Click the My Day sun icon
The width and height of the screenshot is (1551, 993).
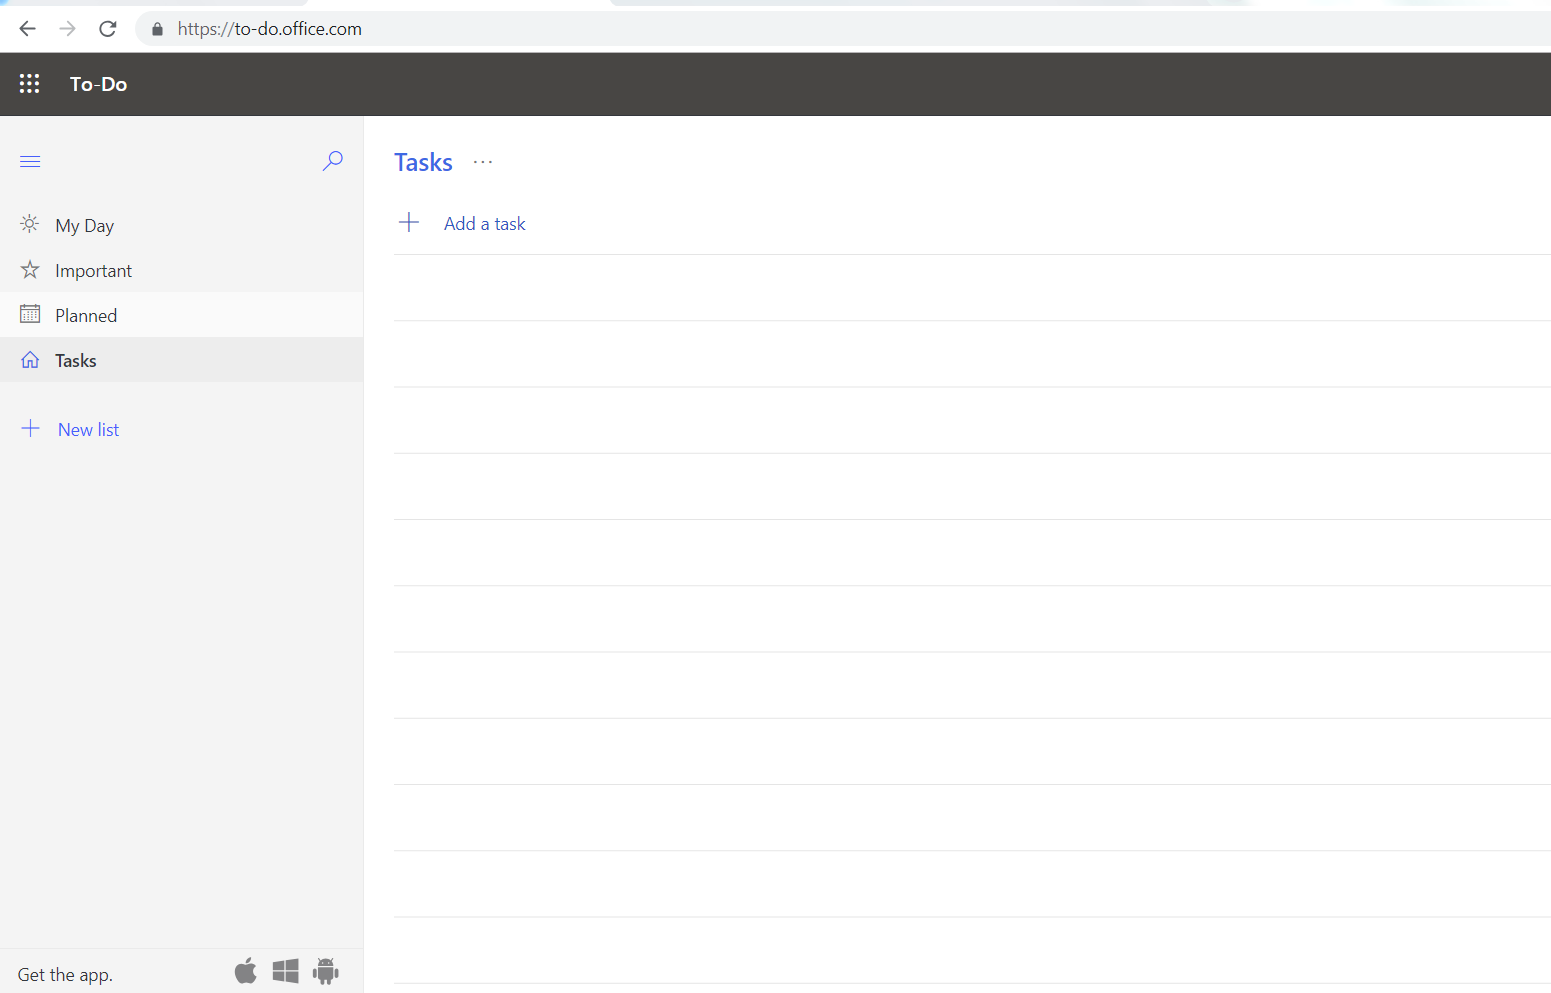point(30,225)
